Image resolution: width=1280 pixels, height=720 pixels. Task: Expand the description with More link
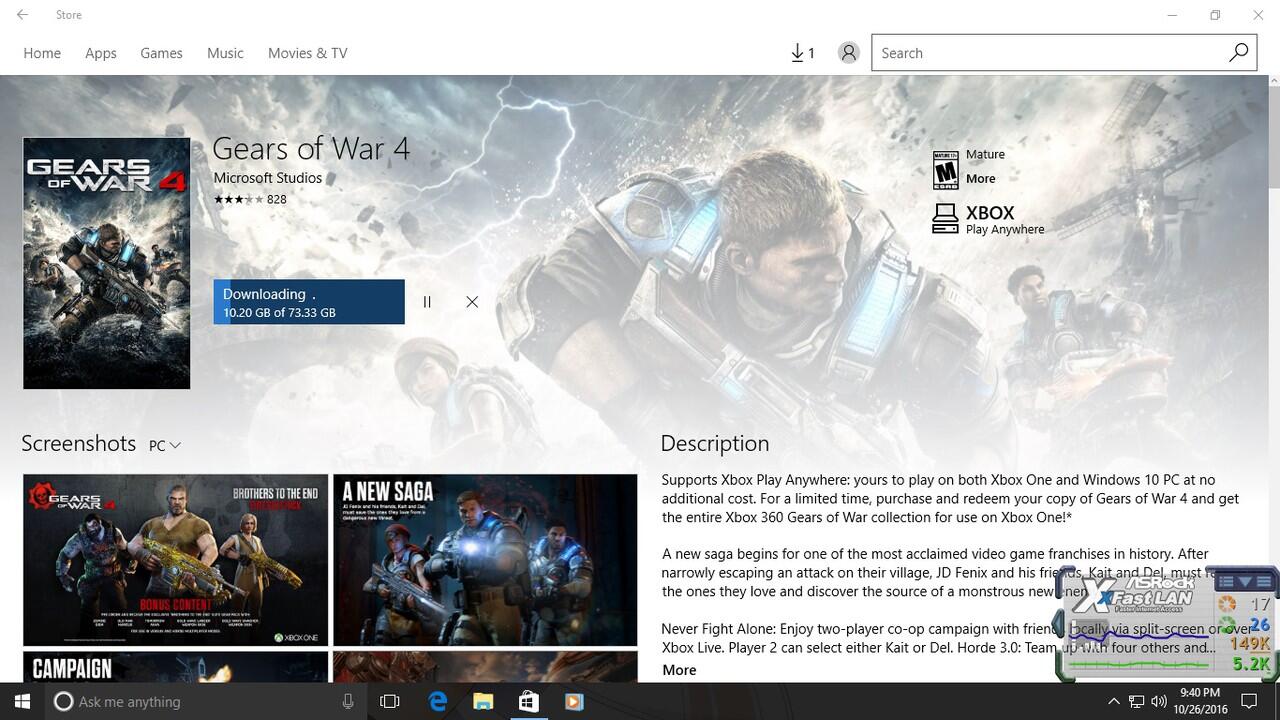click(x=679, y=670)
